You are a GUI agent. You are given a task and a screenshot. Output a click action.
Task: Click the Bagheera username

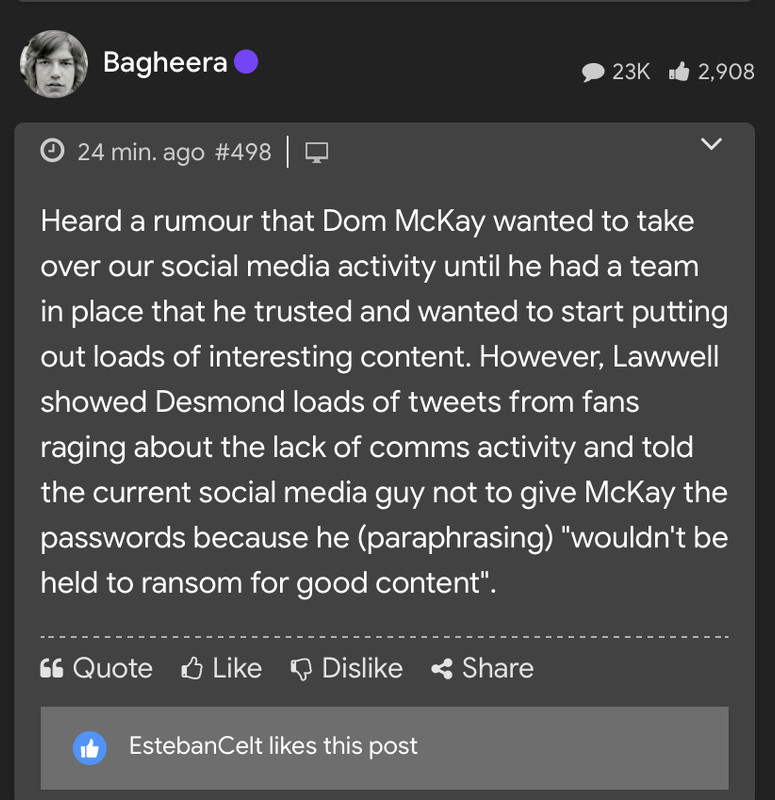165,63
